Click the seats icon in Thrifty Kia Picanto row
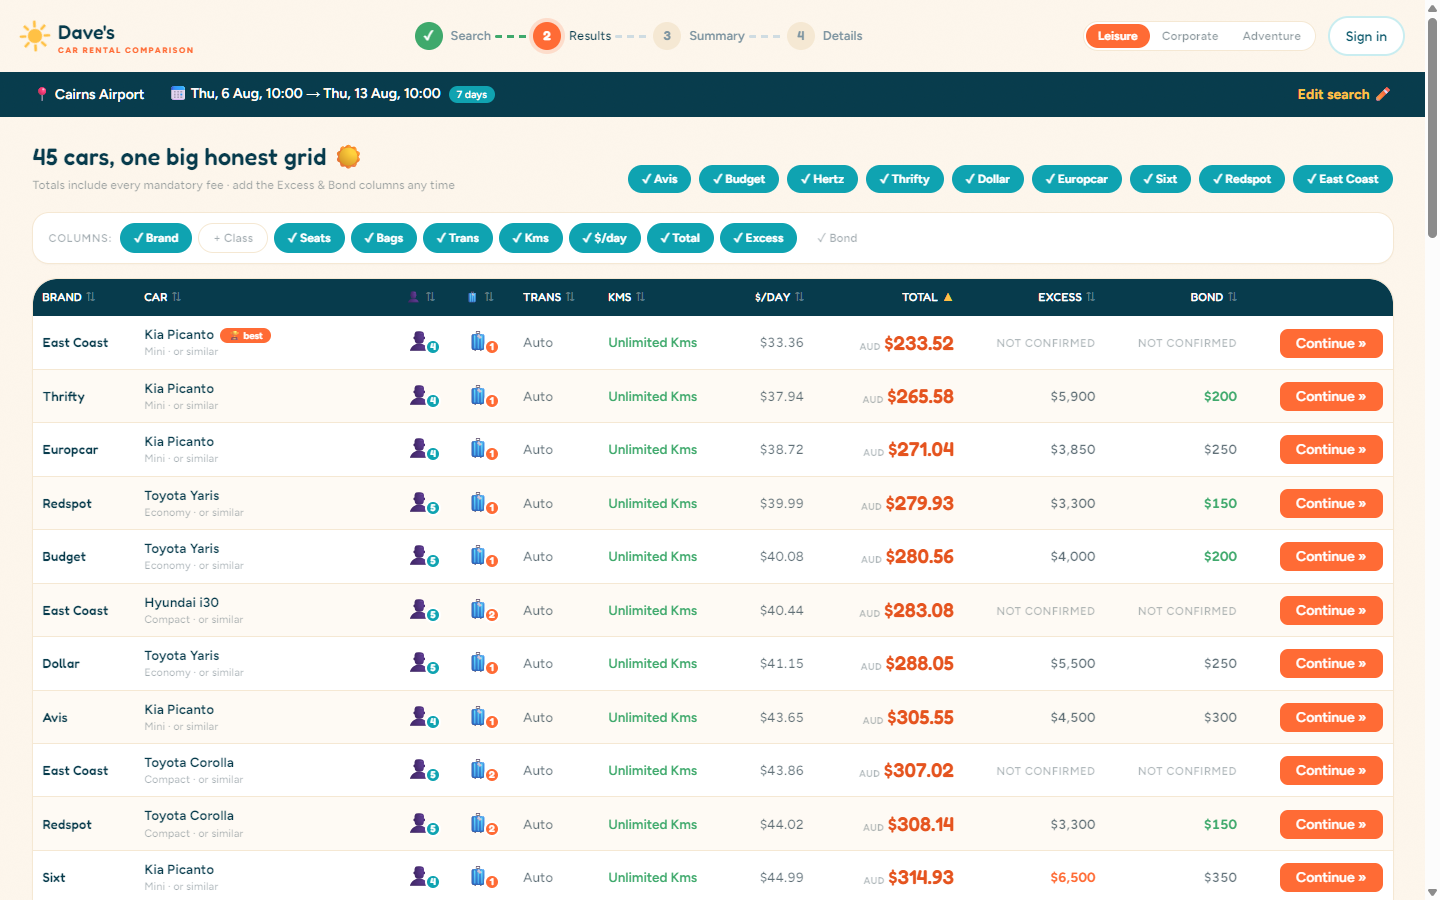Screen dimensions: 1440x900 pyautogui.click(x=424, y=396)
